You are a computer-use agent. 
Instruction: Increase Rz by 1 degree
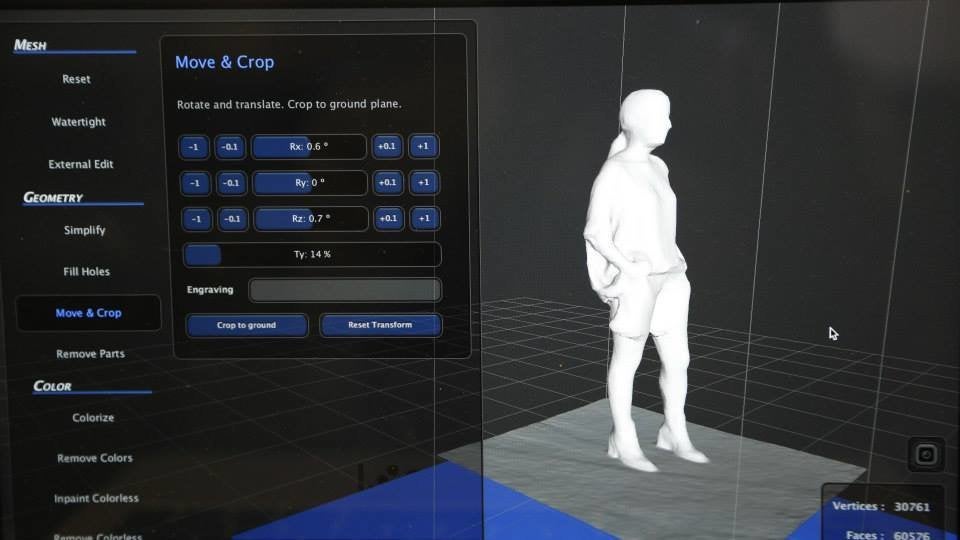point(424,219)
